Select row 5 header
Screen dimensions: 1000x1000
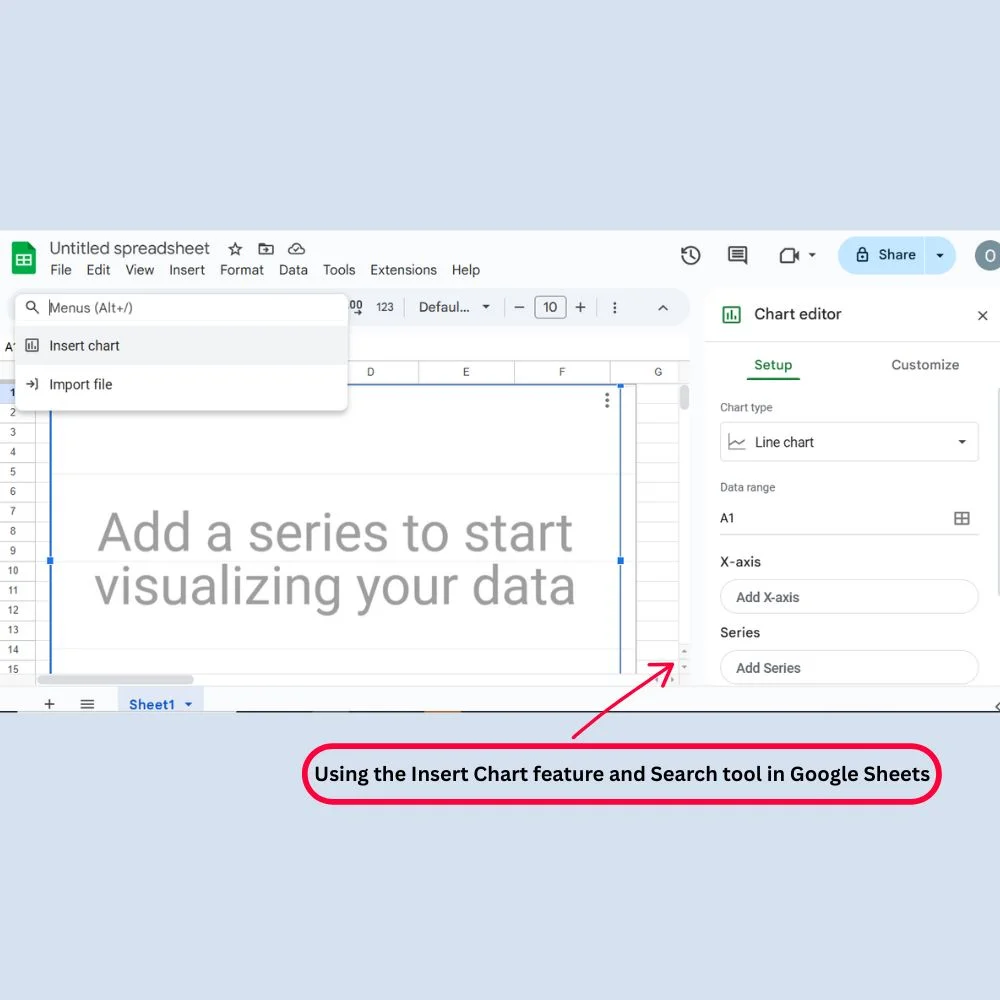(13, 472)
